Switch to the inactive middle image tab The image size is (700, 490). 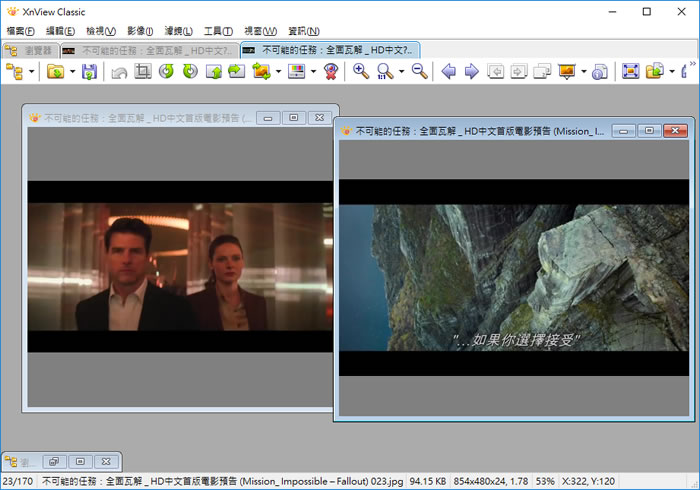pyautogui.click(x=150, y=51)
